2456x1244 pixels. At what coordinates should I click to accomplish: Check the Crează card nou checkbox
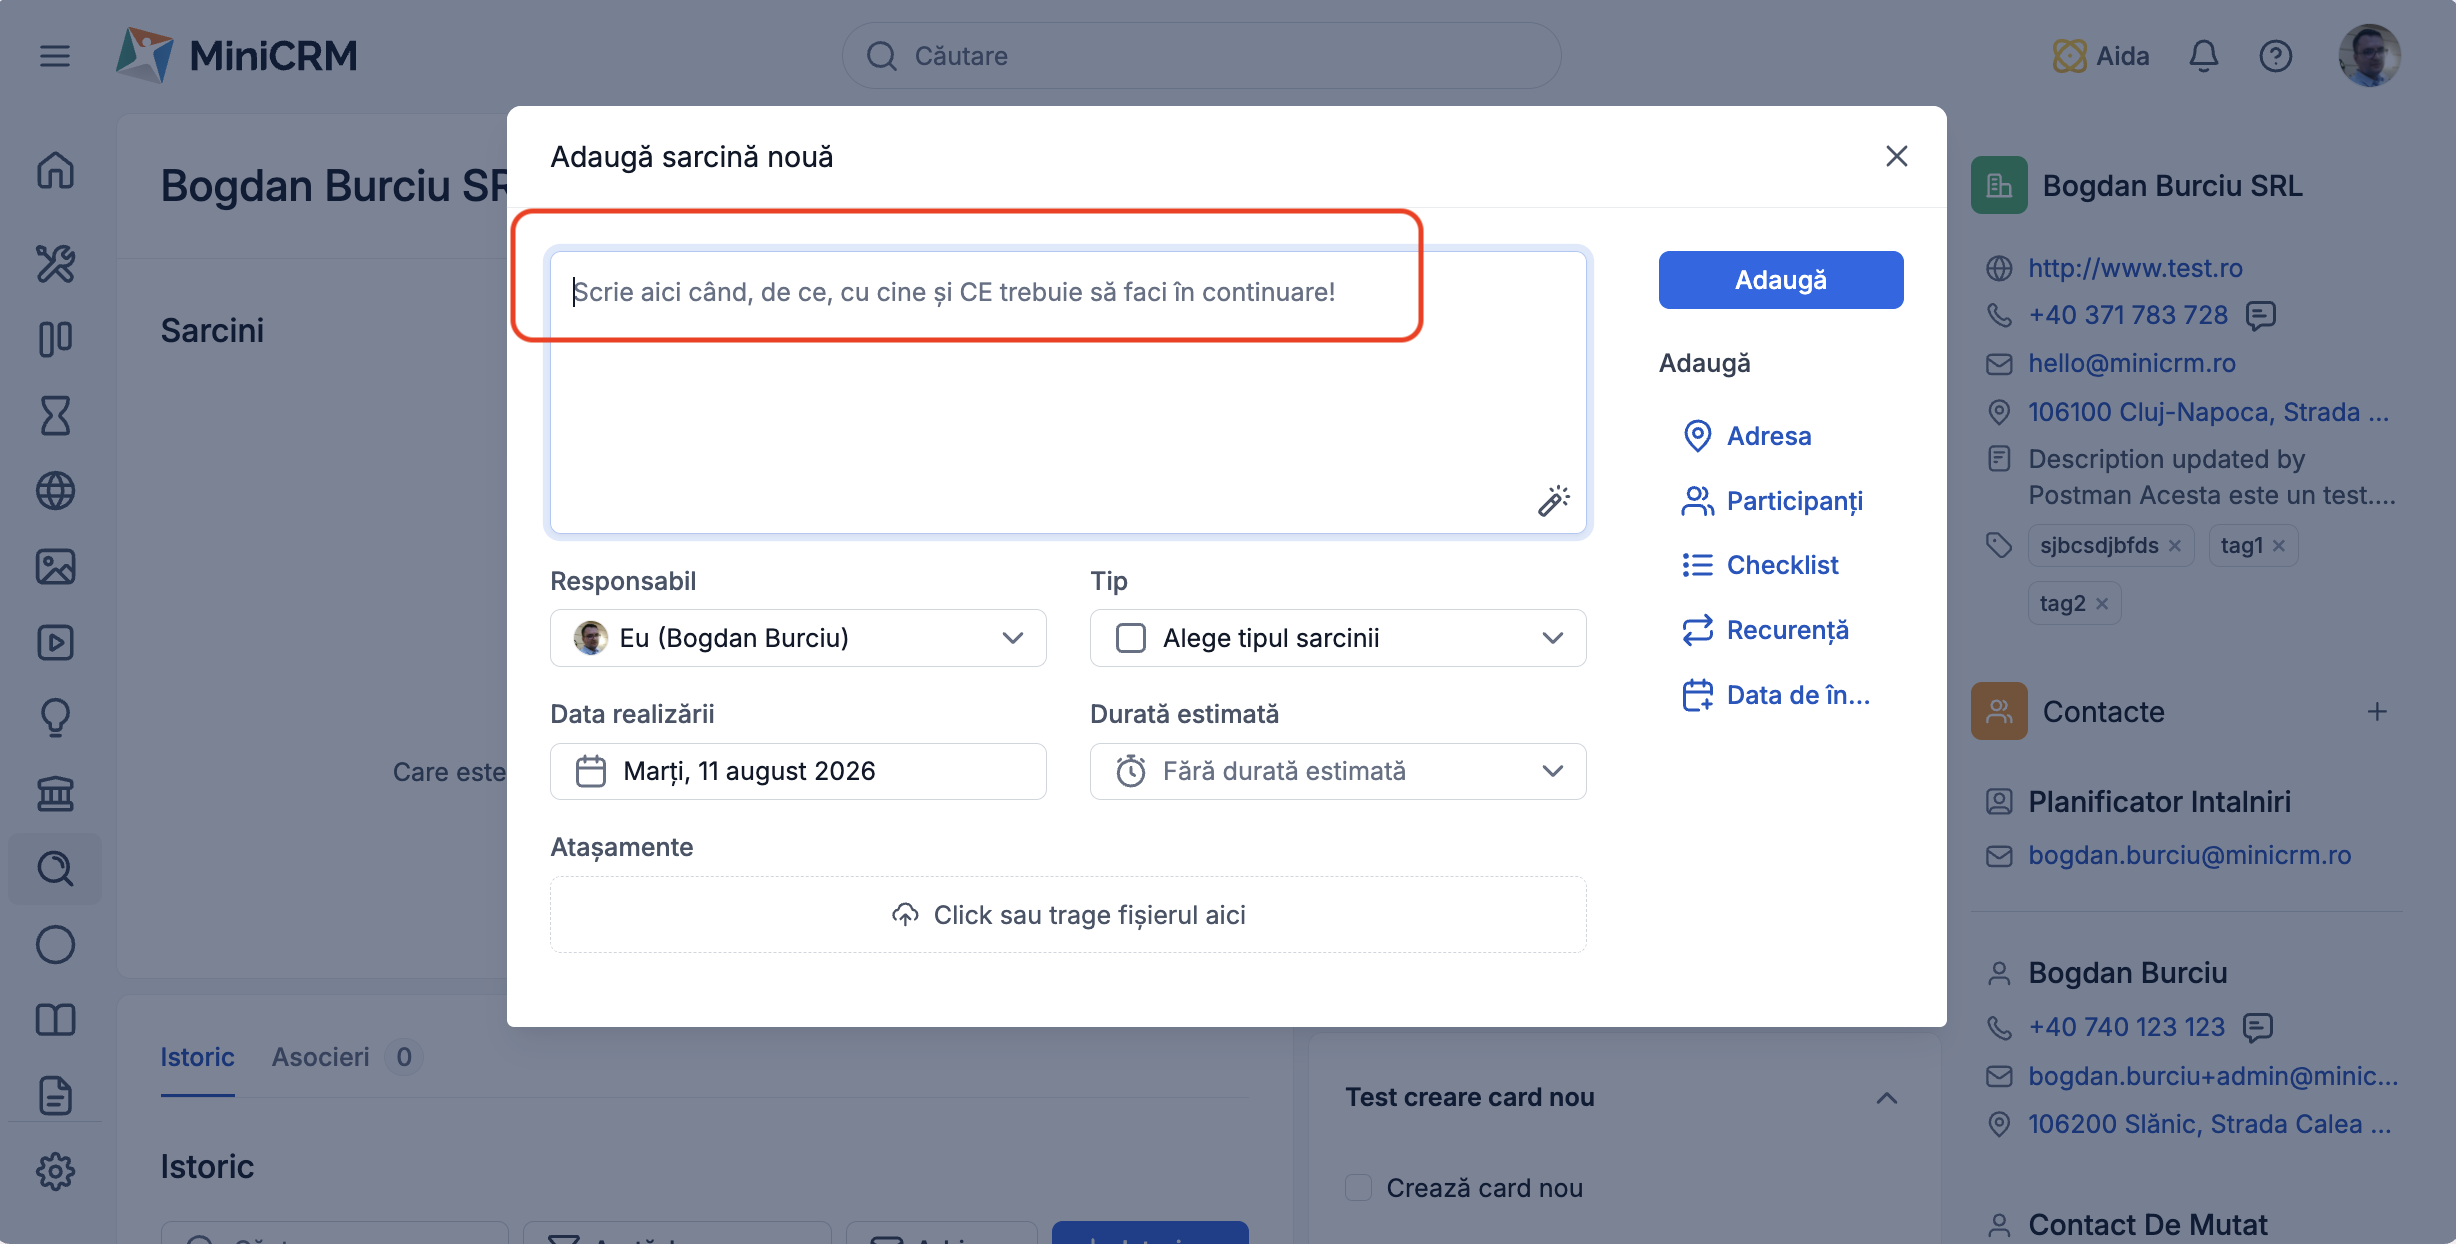coord(1358,1187)
